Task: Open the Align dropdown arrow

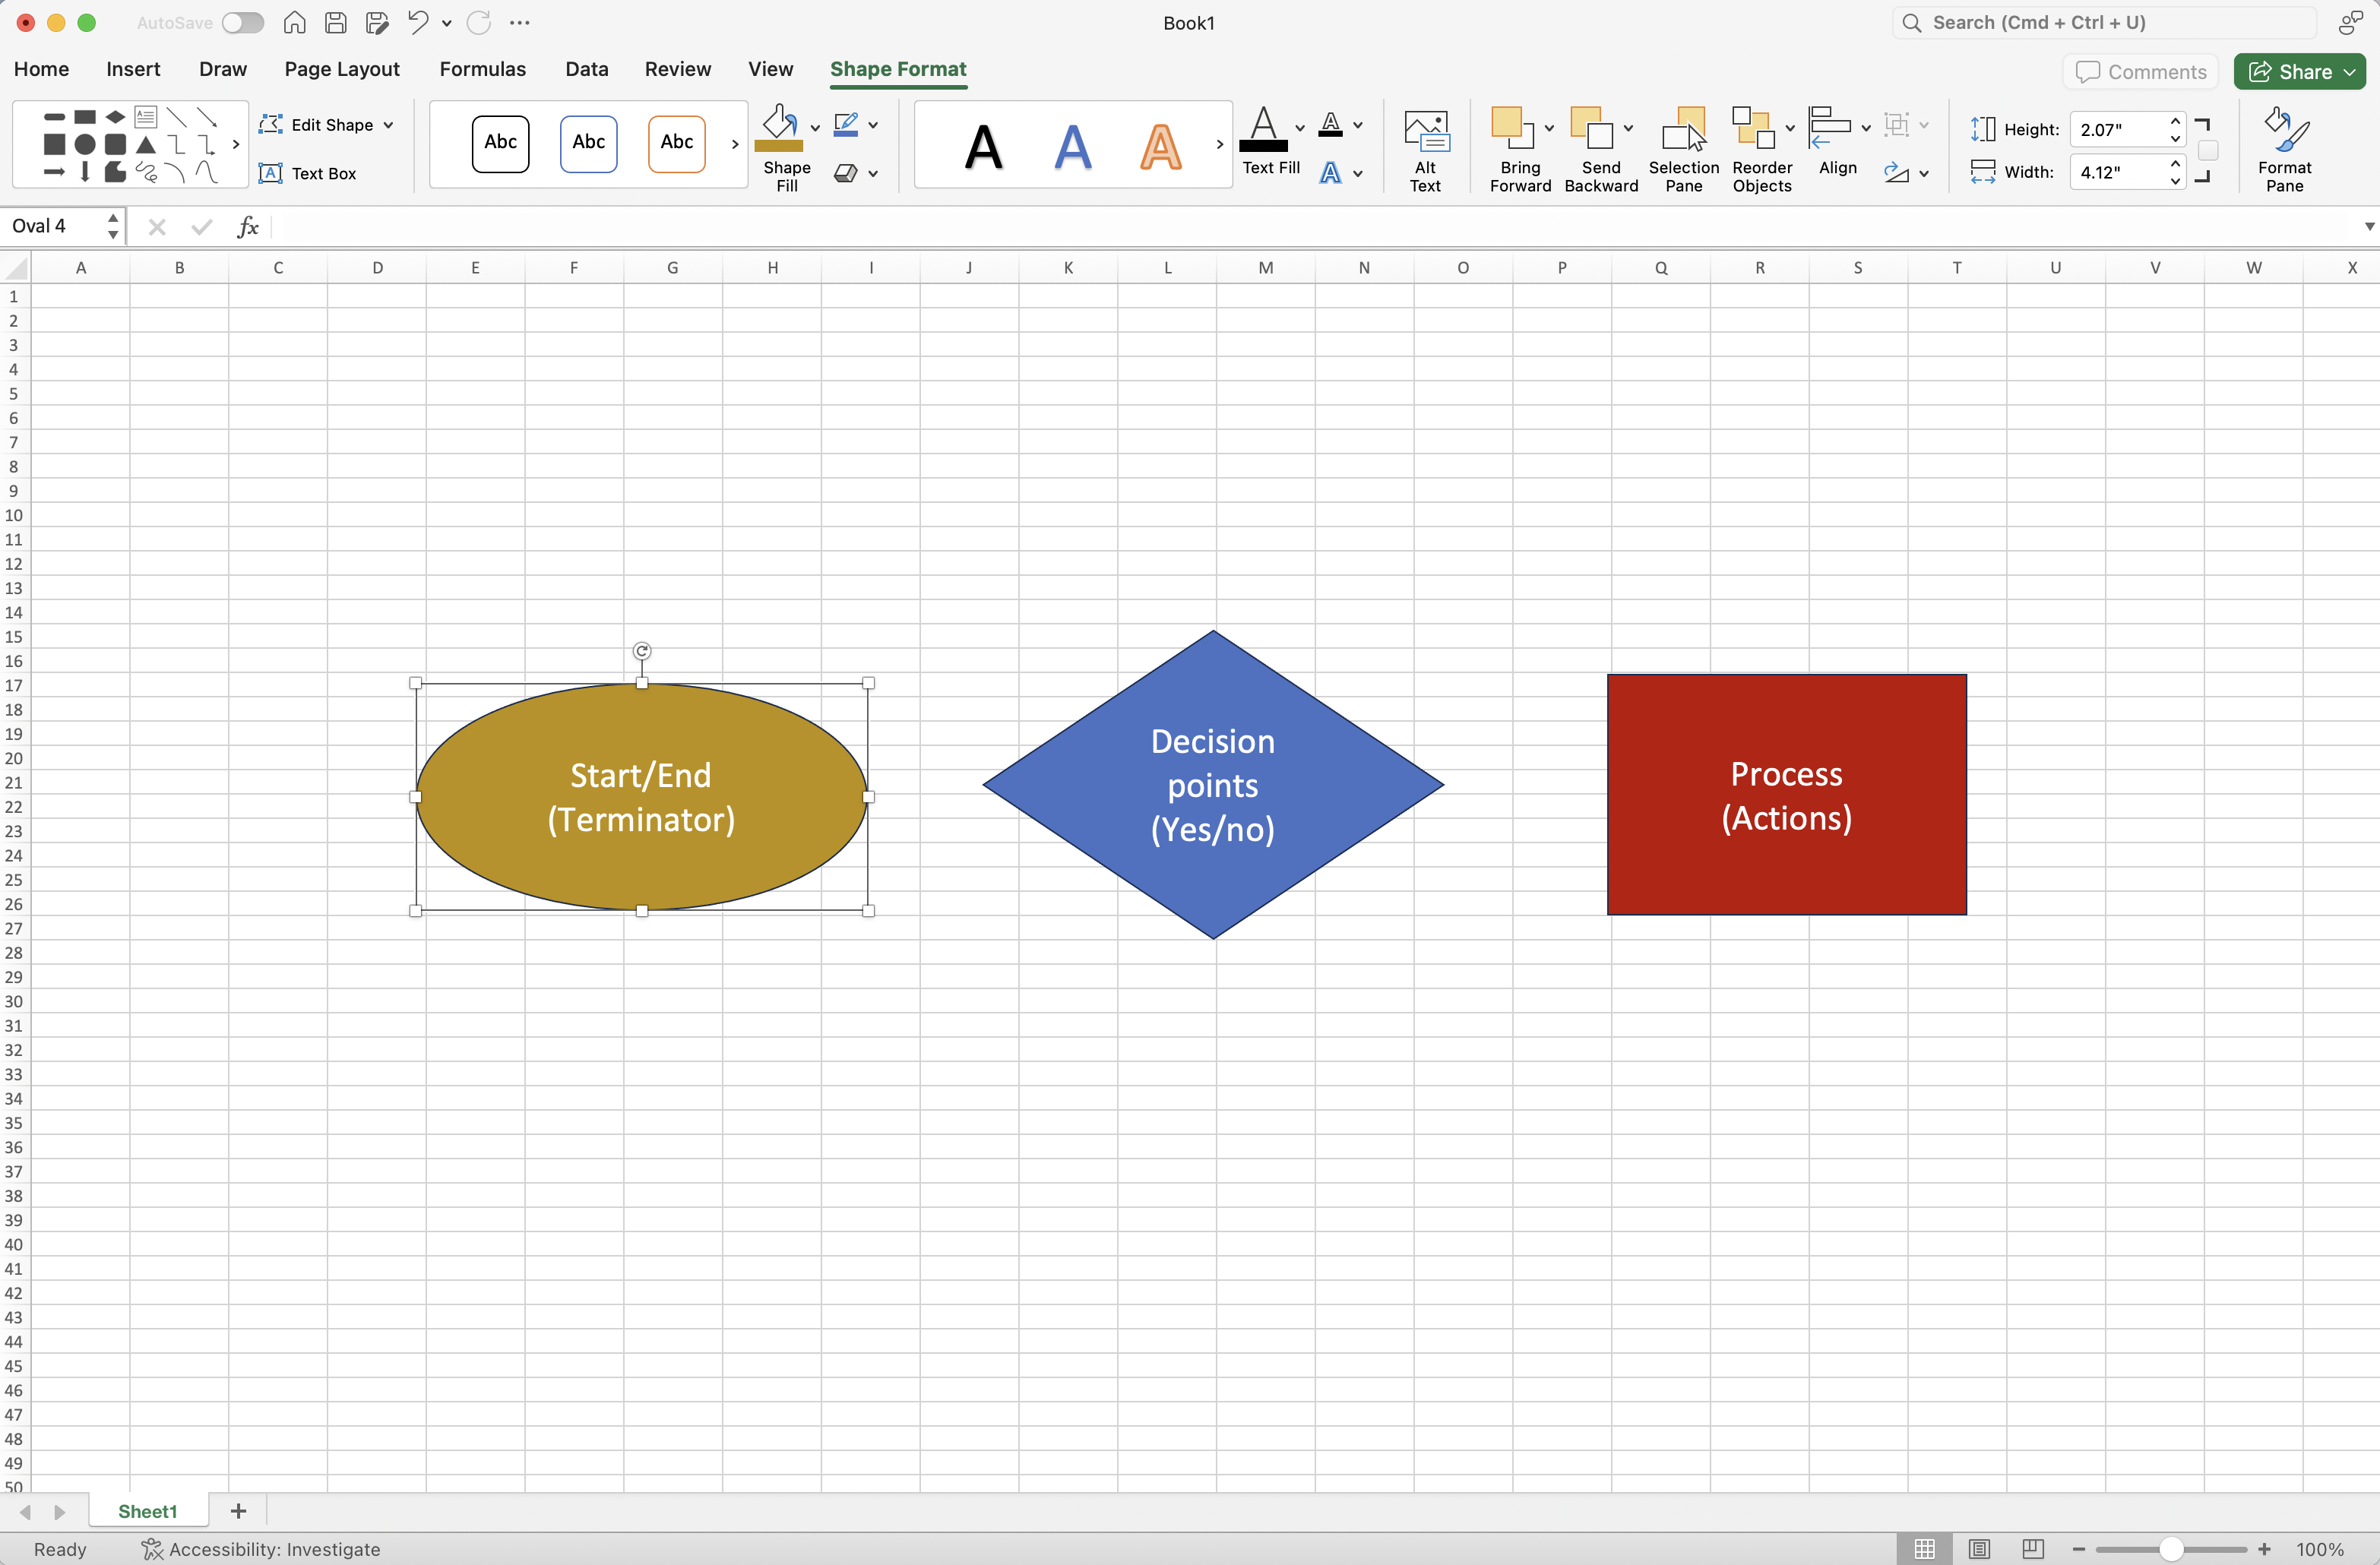Action: tap(1865, 128)
